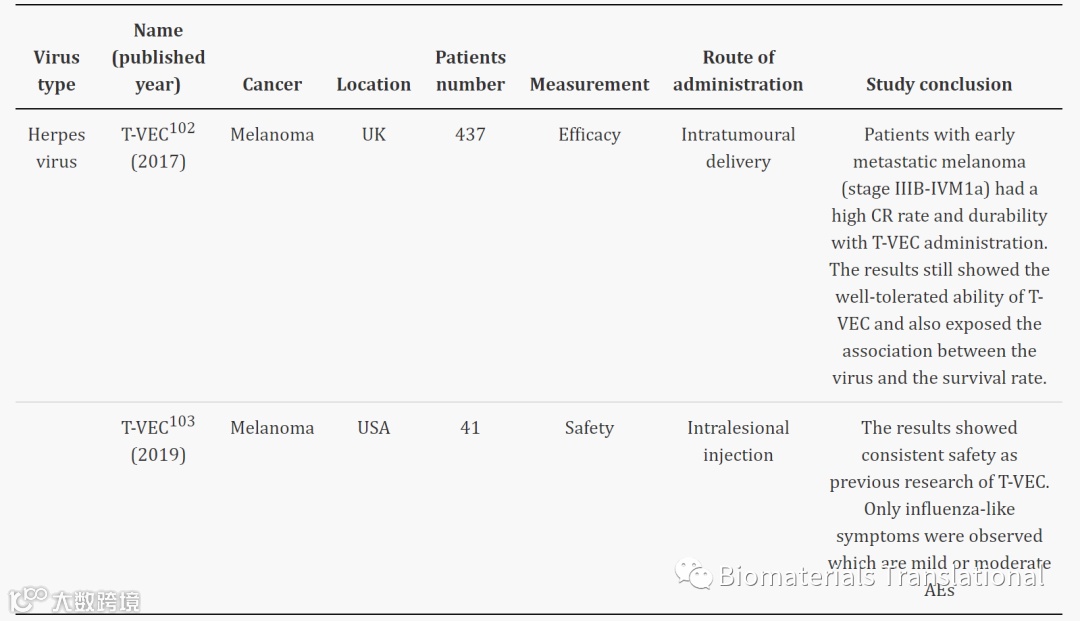Open citation 103 superscript link
1080x621 pixels.
coord(182,421)
